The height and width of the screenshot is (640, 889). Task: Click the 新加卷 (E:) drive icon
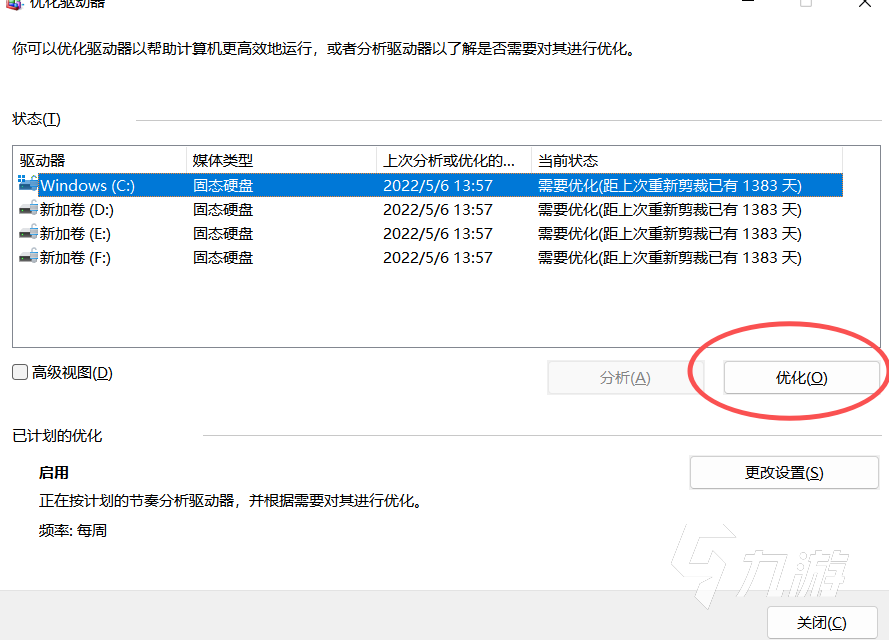click(x=27, y=233)
